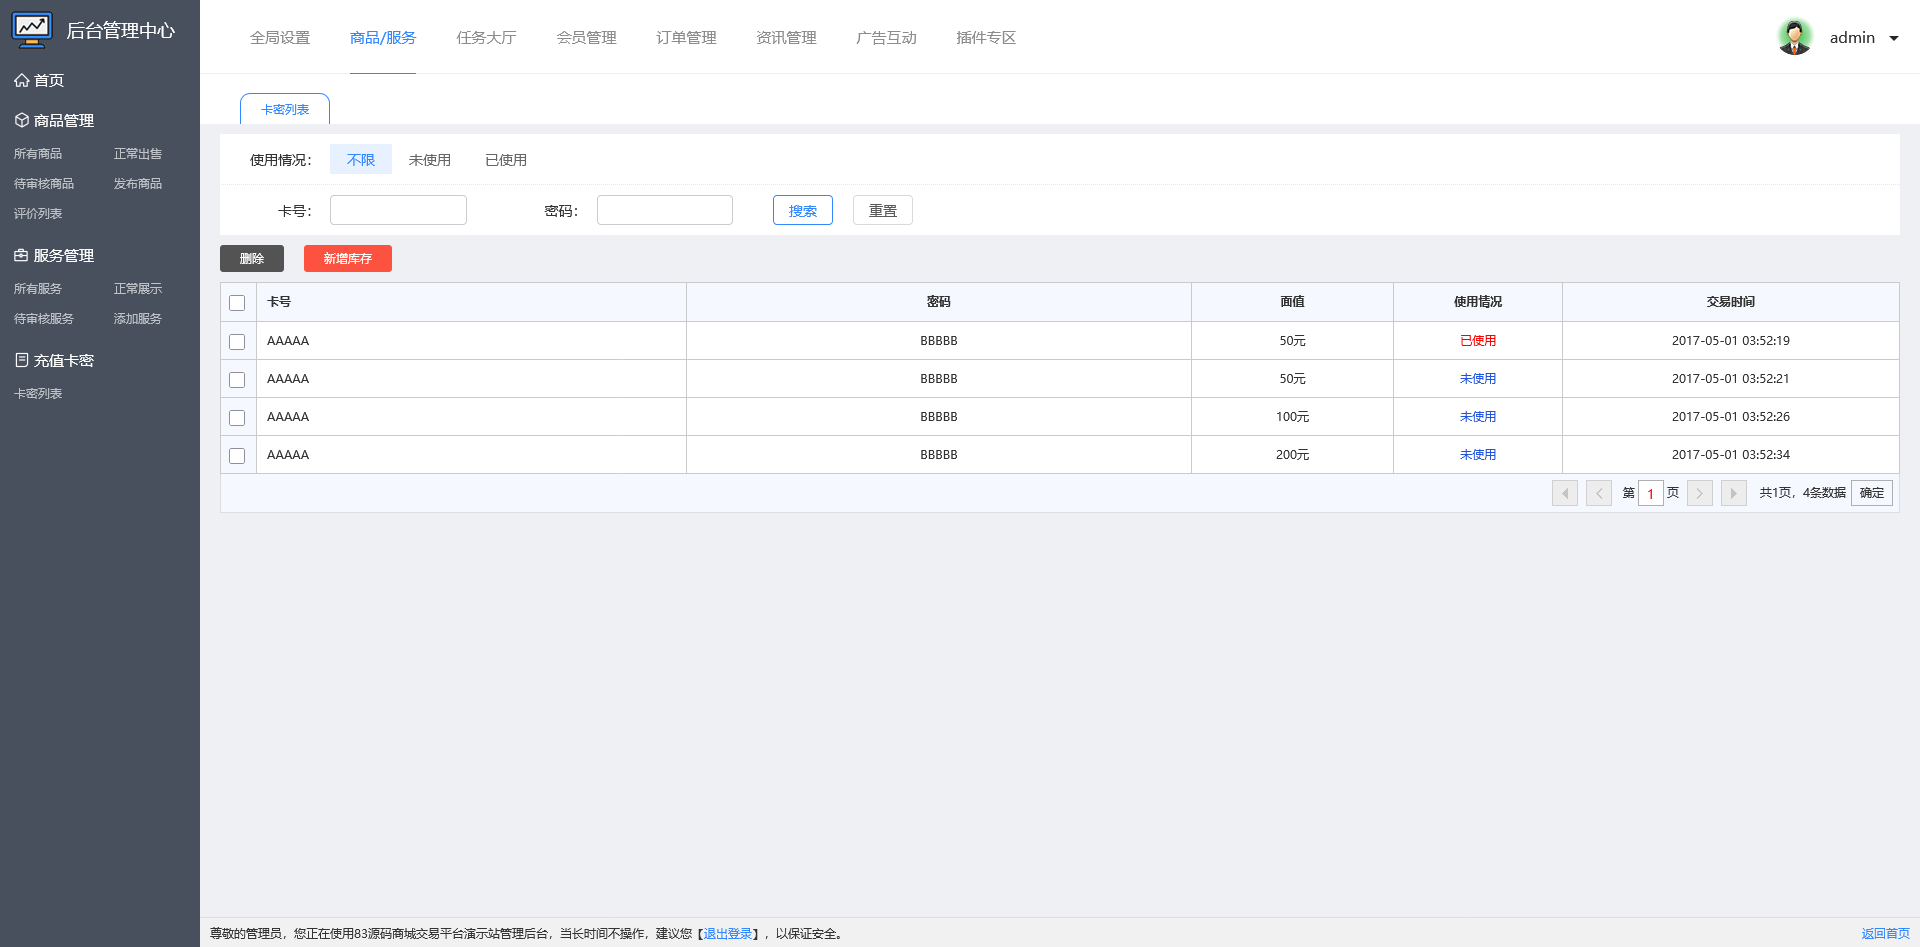Open 任务大厅 top menu
The height and width of the screenshot is (947, 1920).
[x=486, y=38]
